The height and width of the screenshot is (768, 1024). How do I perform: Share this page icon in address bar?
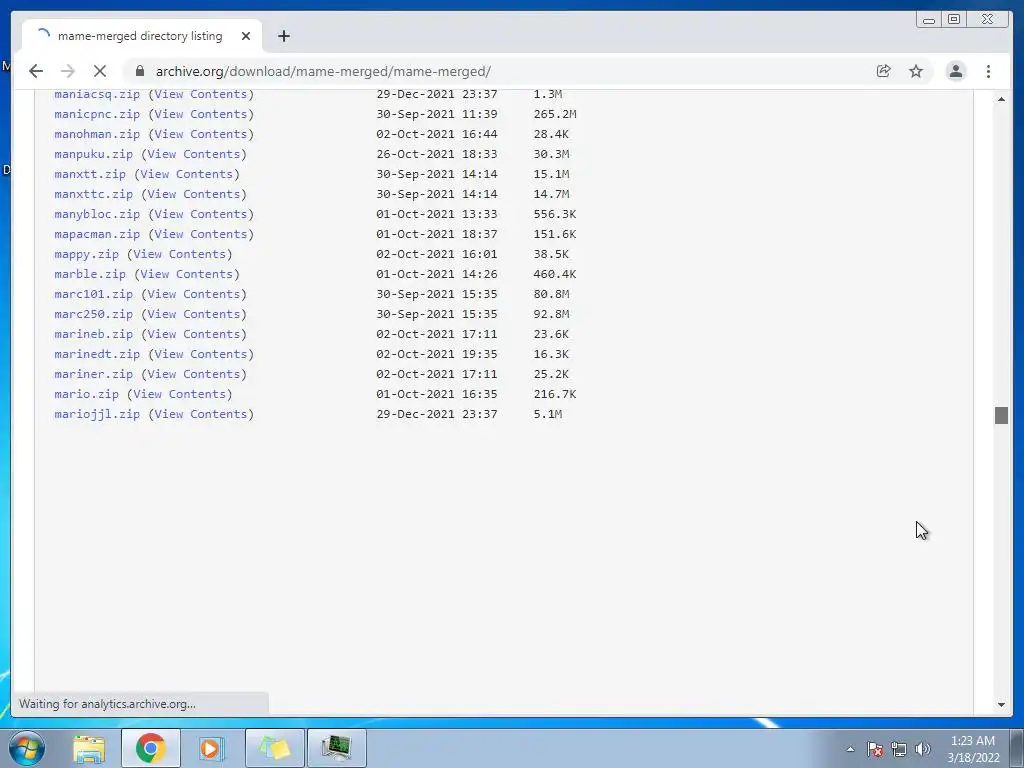(x=883, y=71)
